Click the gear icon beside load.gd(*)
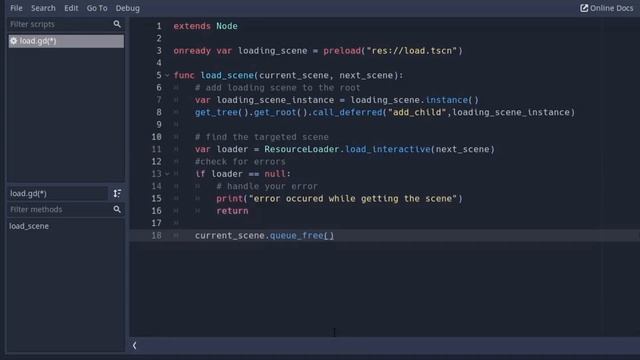 click(x=13, y=41)
